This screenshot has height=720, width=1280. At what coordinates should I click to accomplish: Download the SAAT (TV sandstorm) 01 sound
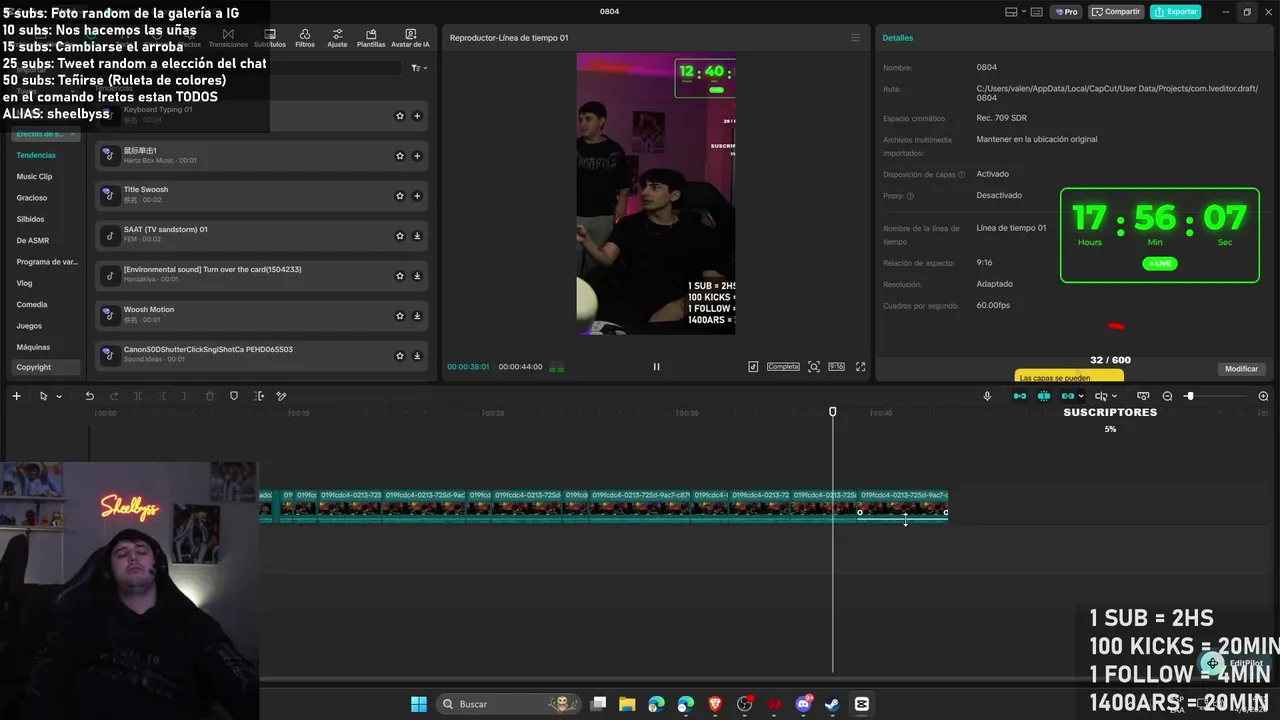coord(417,236)
